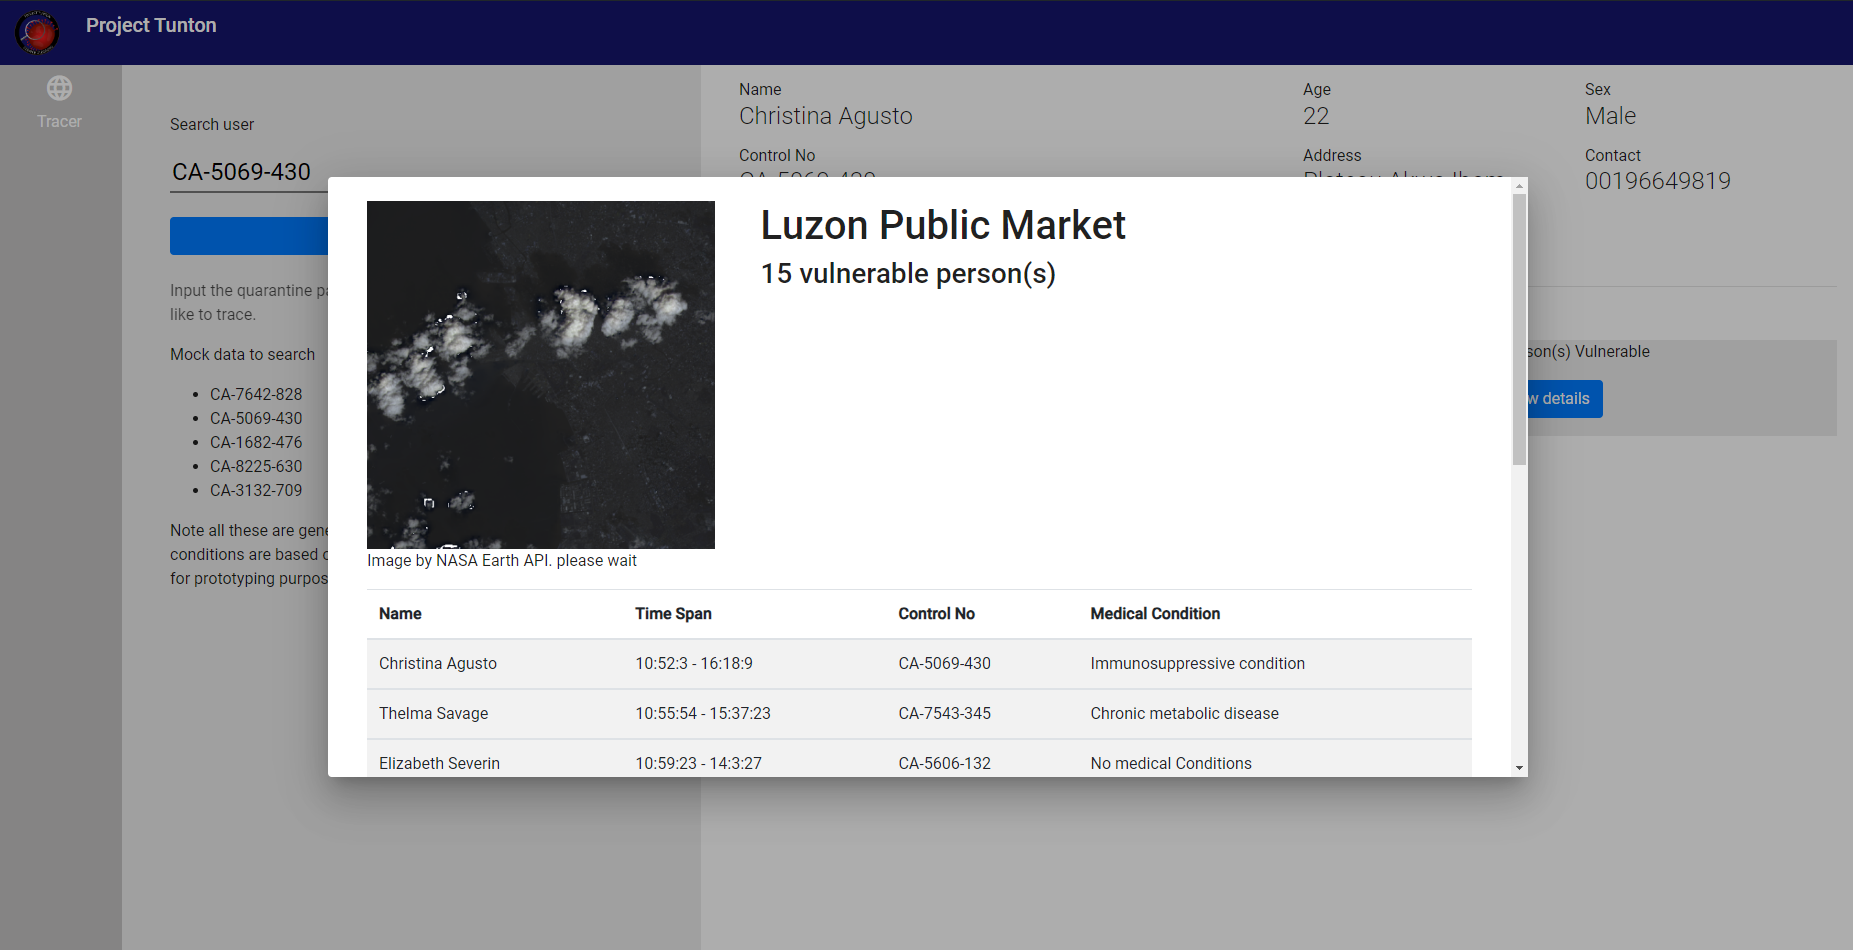Image resolution: width=1853 pixels, height=950 pixels.
Task: Click the Mock data to search heading
Action: click(x=242, y=355)
